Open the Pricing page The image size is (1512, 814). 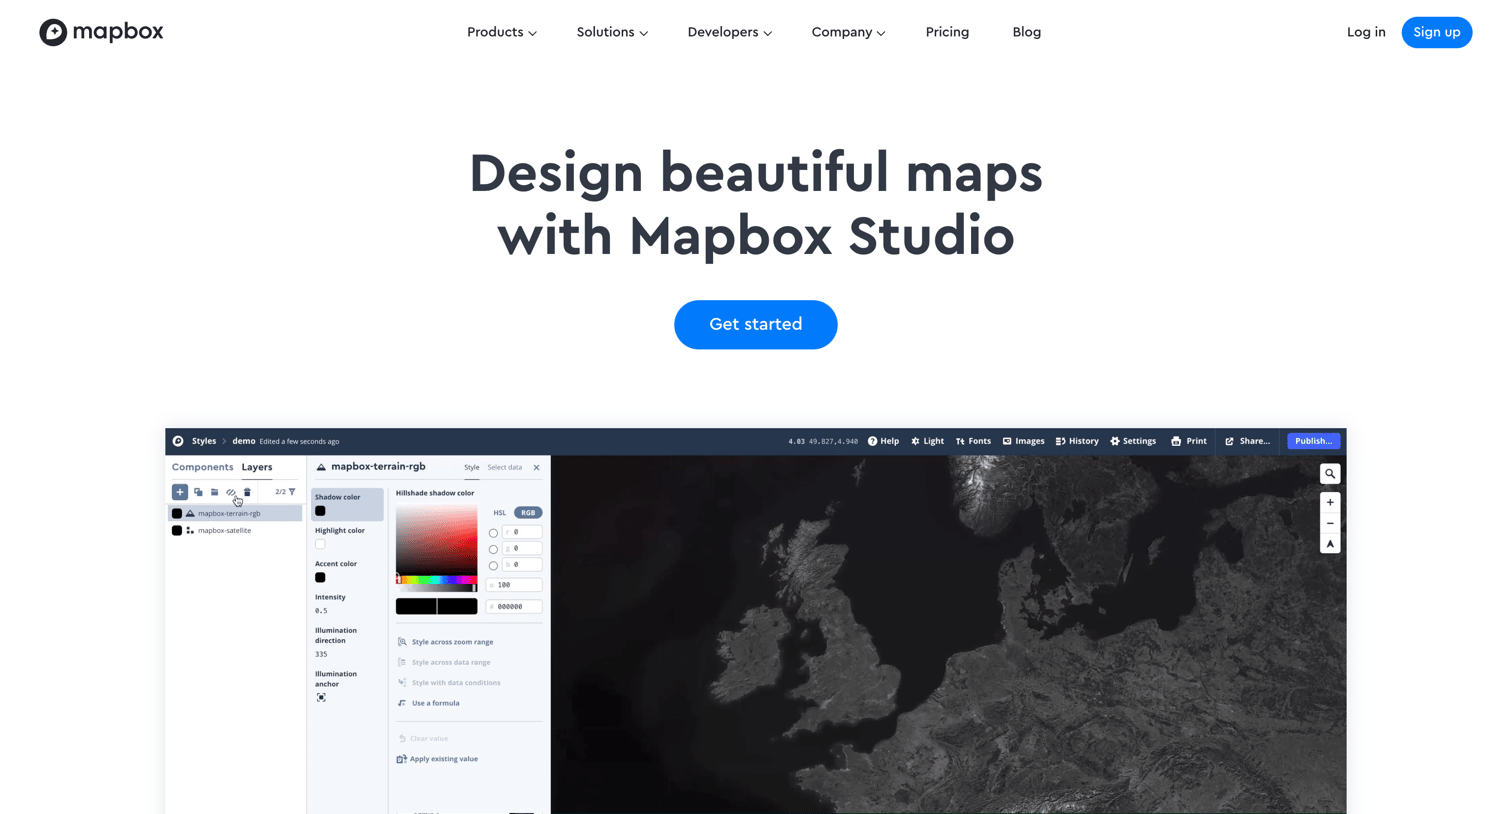947,32
